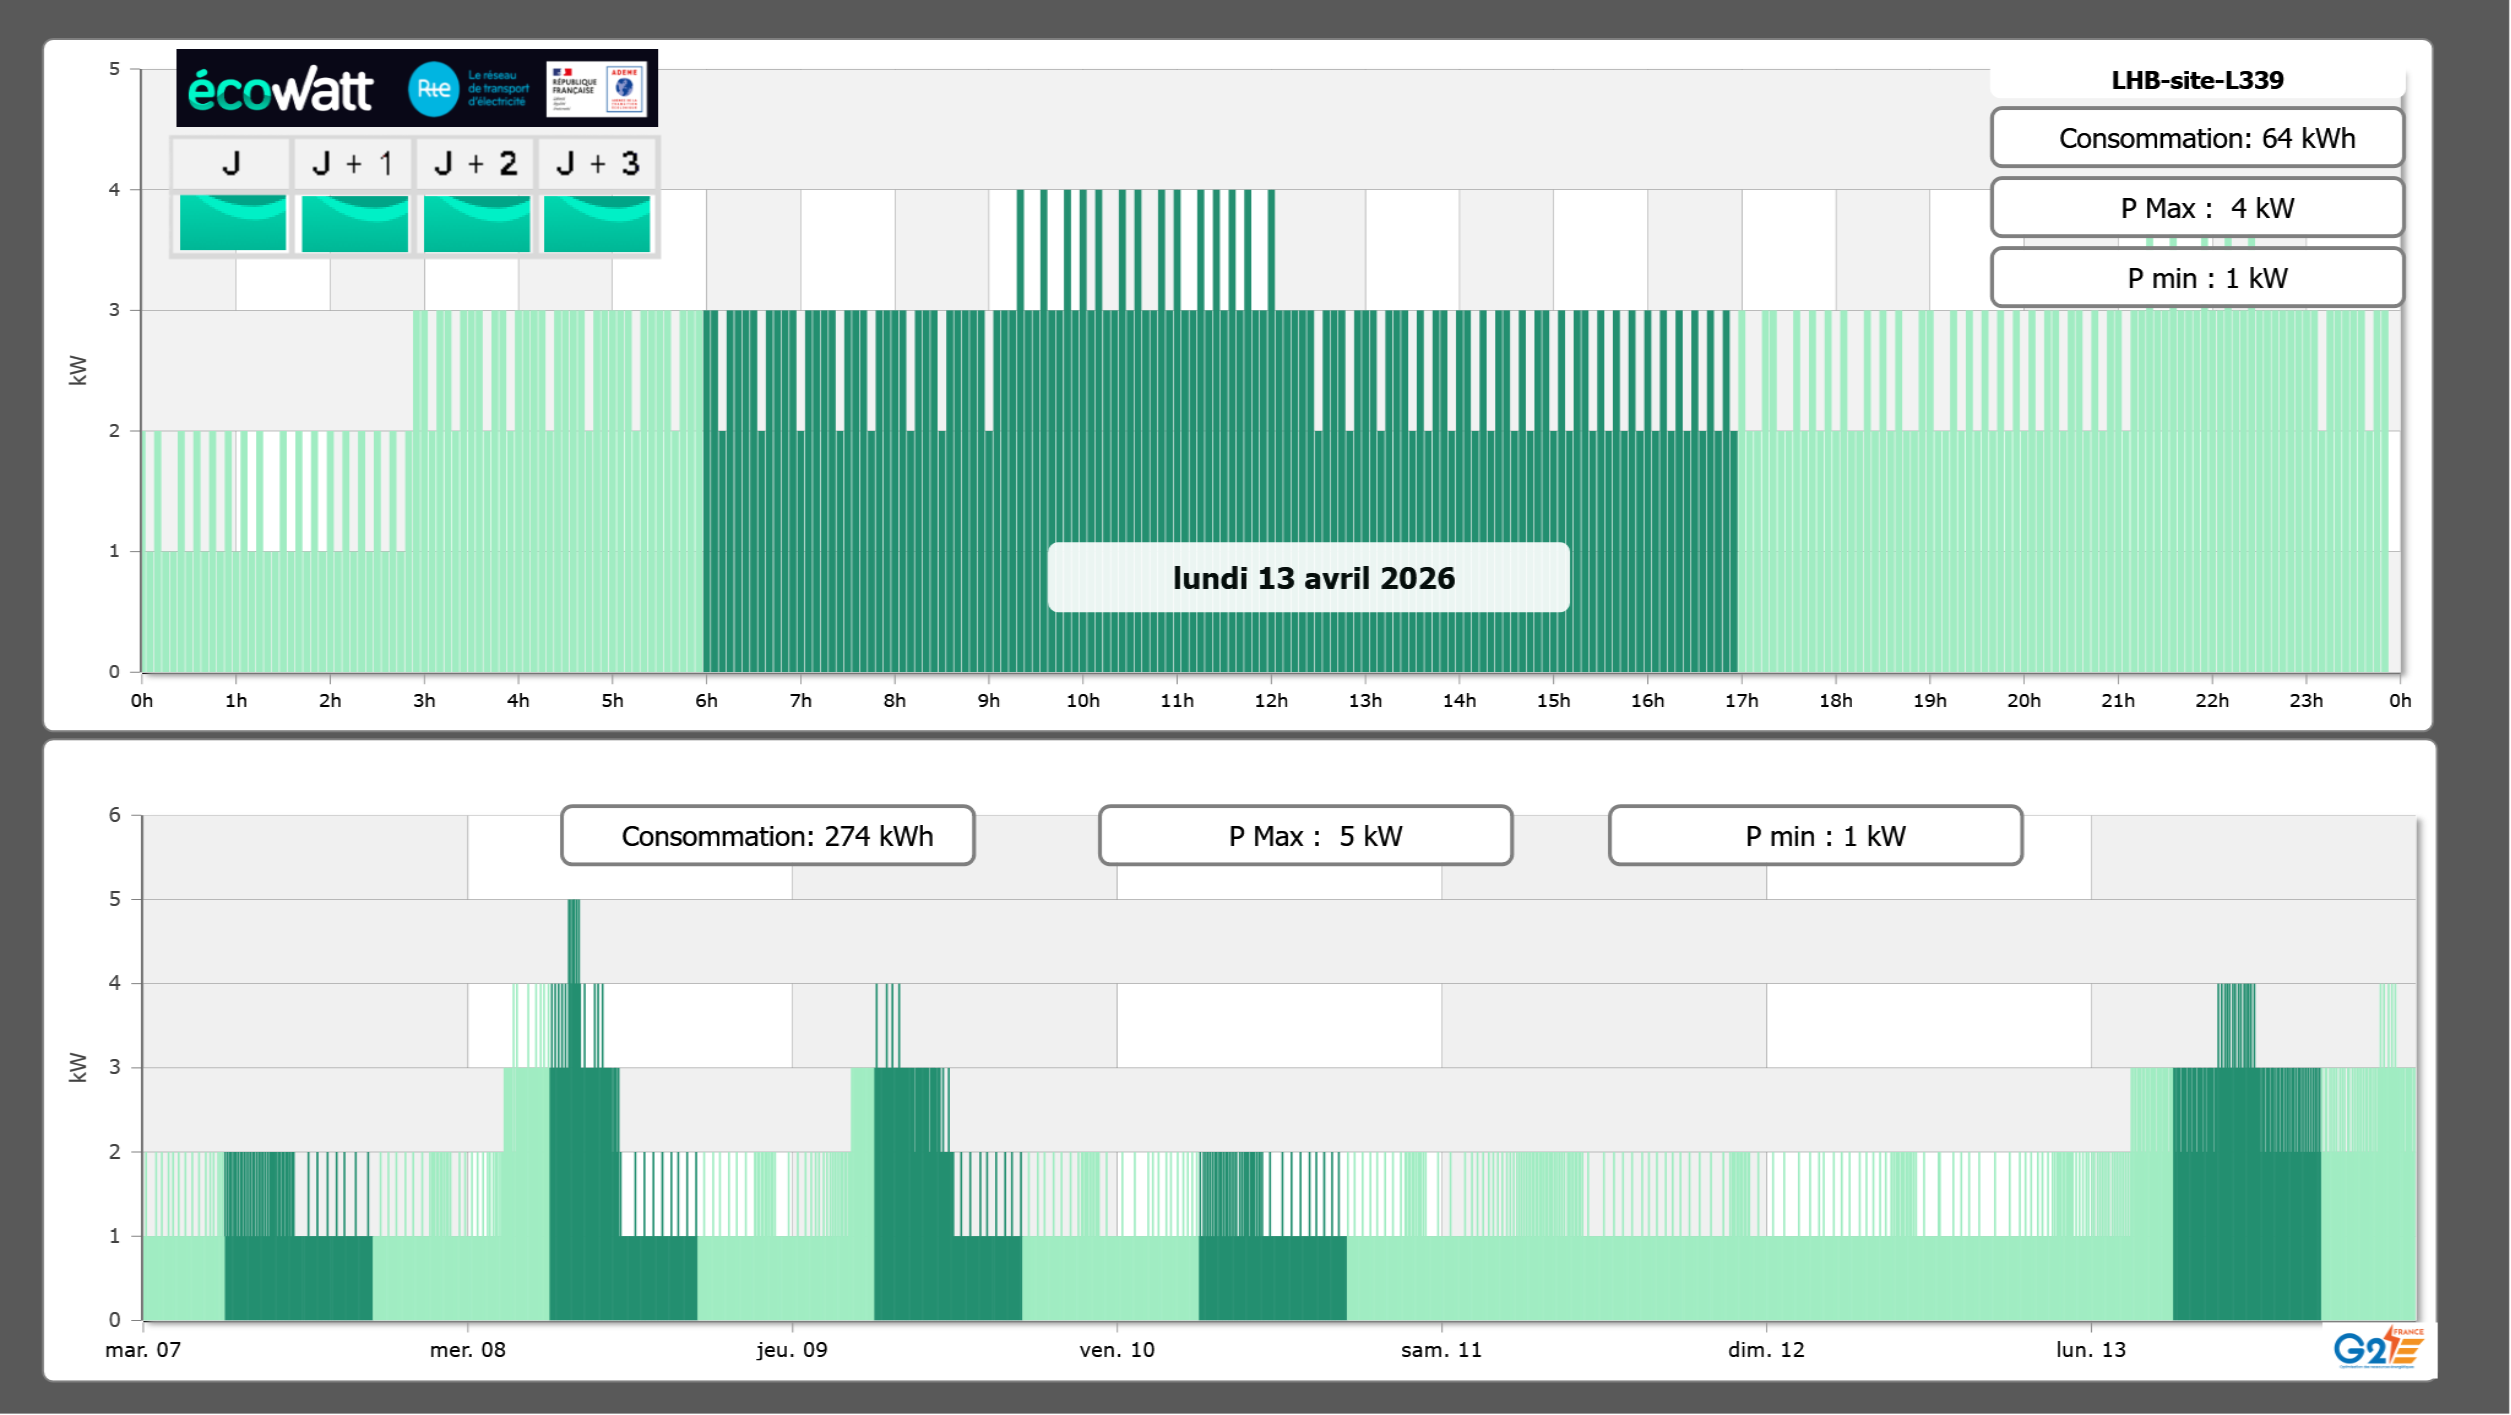Click the RTE round logo
The width and height of the screenshot is (2511, 1415).
pyautogui.click(x=433, y=89)
